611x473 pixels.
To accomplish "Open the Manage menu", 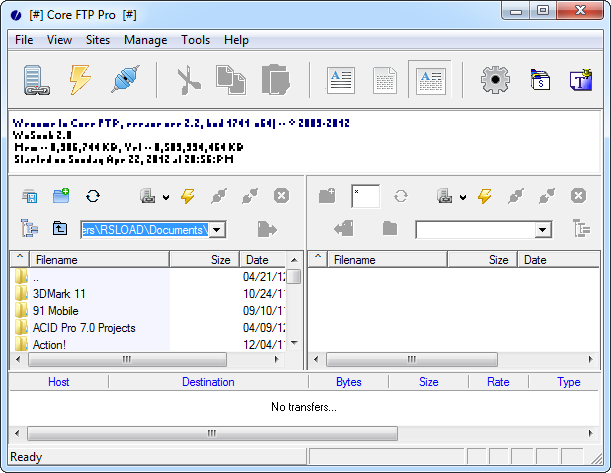I will 145,40.
